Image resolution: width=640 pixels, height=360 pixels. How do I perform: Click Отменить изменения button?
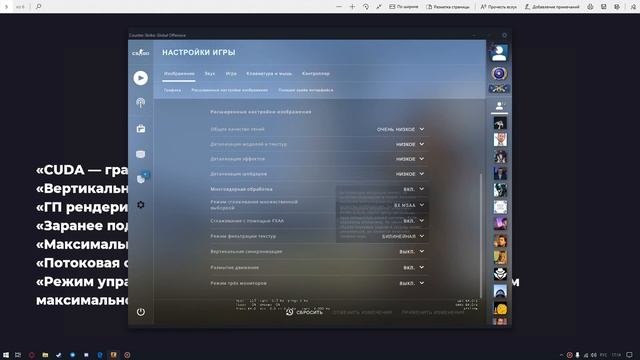[x=362, y=312]
